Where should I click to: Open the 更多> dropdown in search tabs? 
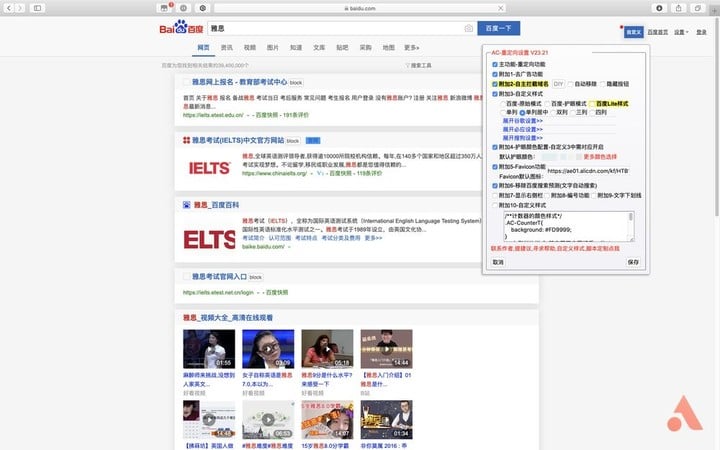[x=411, y=47]
